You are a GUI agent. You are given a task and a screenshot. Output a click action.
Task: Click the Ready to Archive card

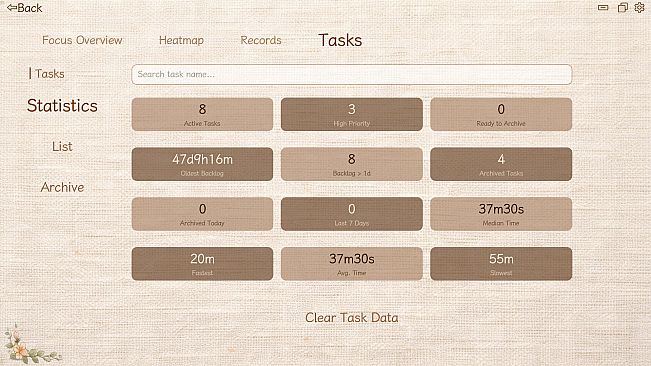pyautogui.click(x=501, y=114)
